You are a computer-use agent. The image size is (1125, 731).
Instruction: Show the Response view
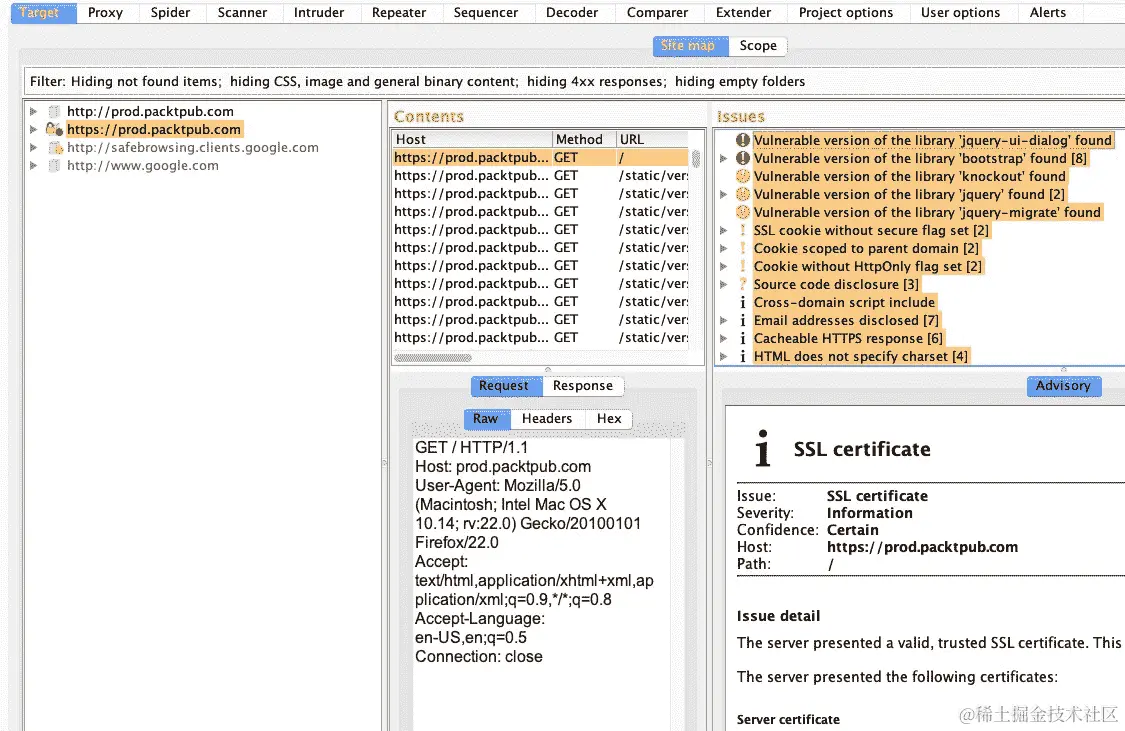[x=583, y=385]
